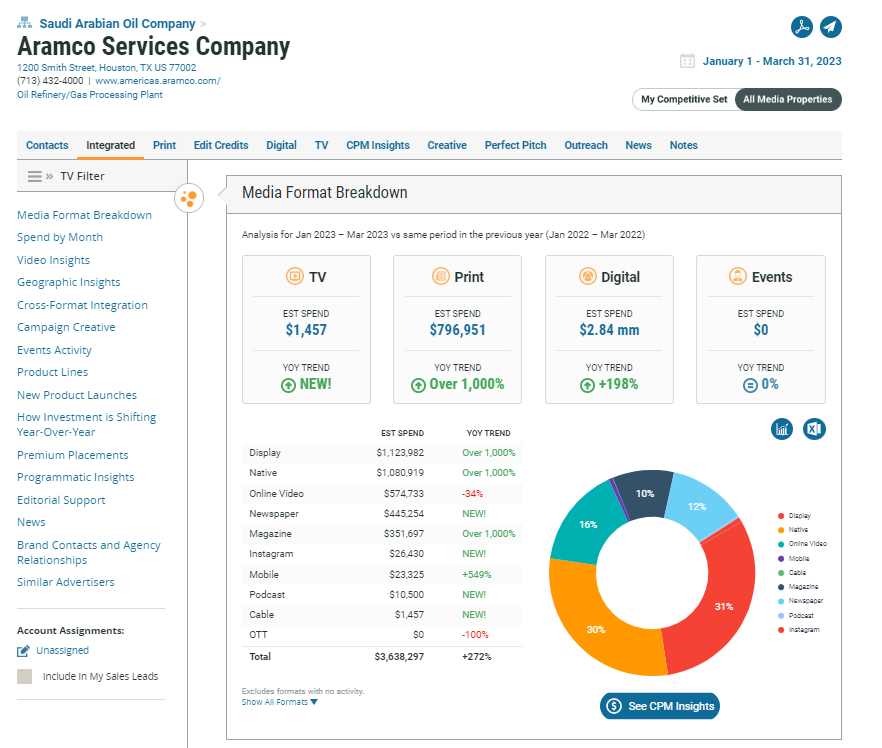882x748 pixels.
Task: Switch to My Competitive Set
Action: pos(684,100)
